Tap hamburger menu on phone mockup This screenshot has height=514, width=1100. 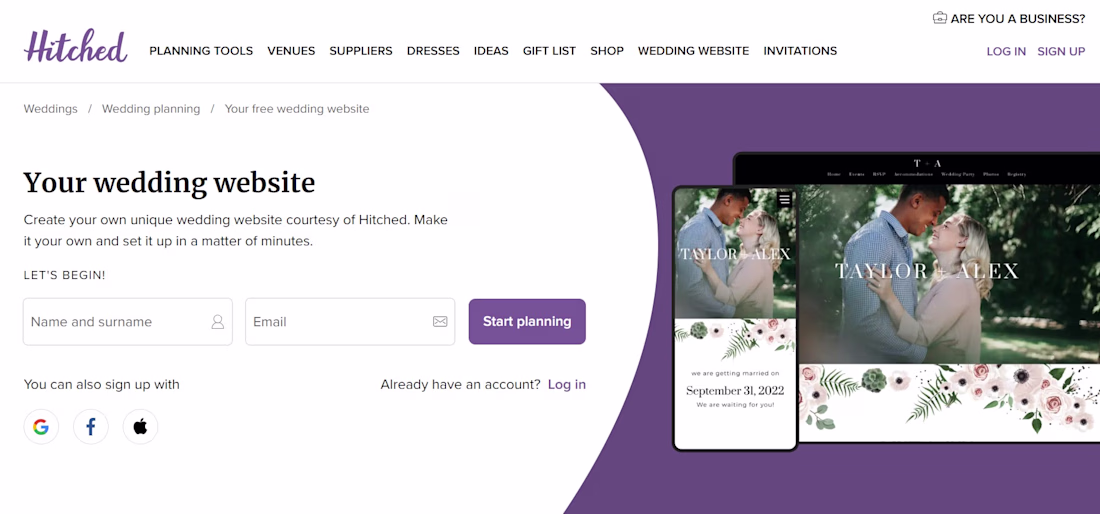coord(784,200)
